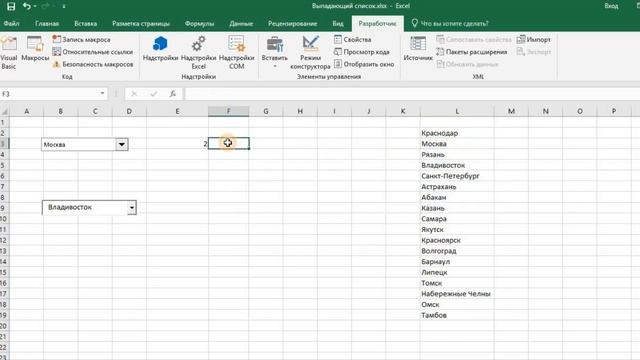
Task: Expand the Name Box dropdown arrow
Action: click(102, 93)
